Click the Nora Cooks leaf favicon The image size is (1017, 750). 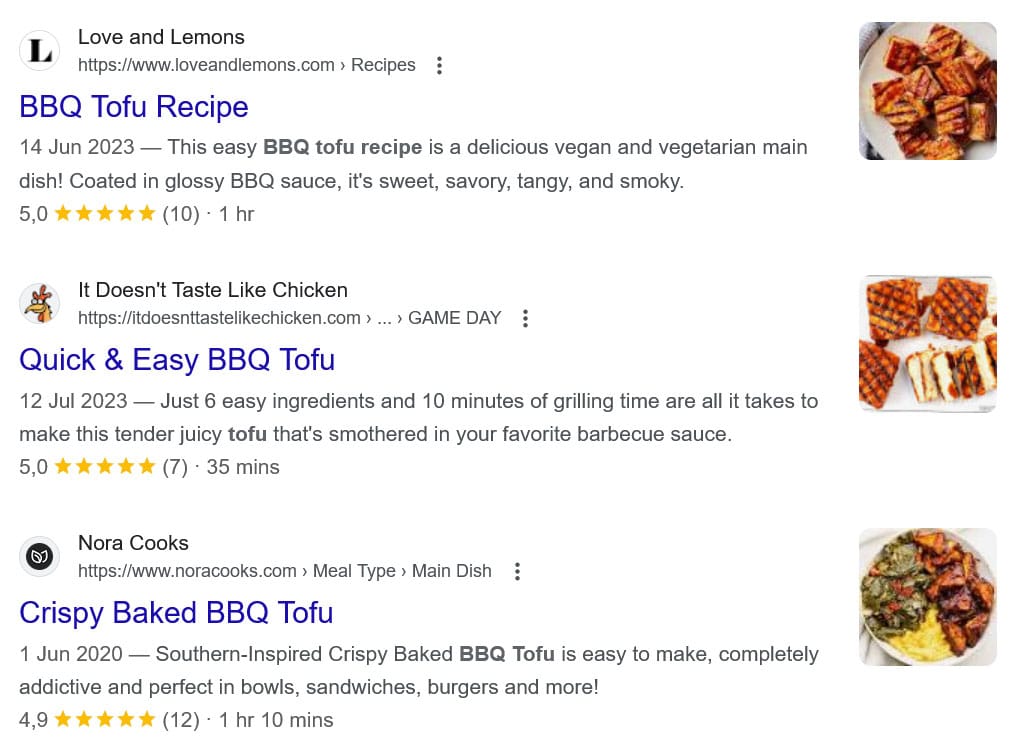click(39, 556)
